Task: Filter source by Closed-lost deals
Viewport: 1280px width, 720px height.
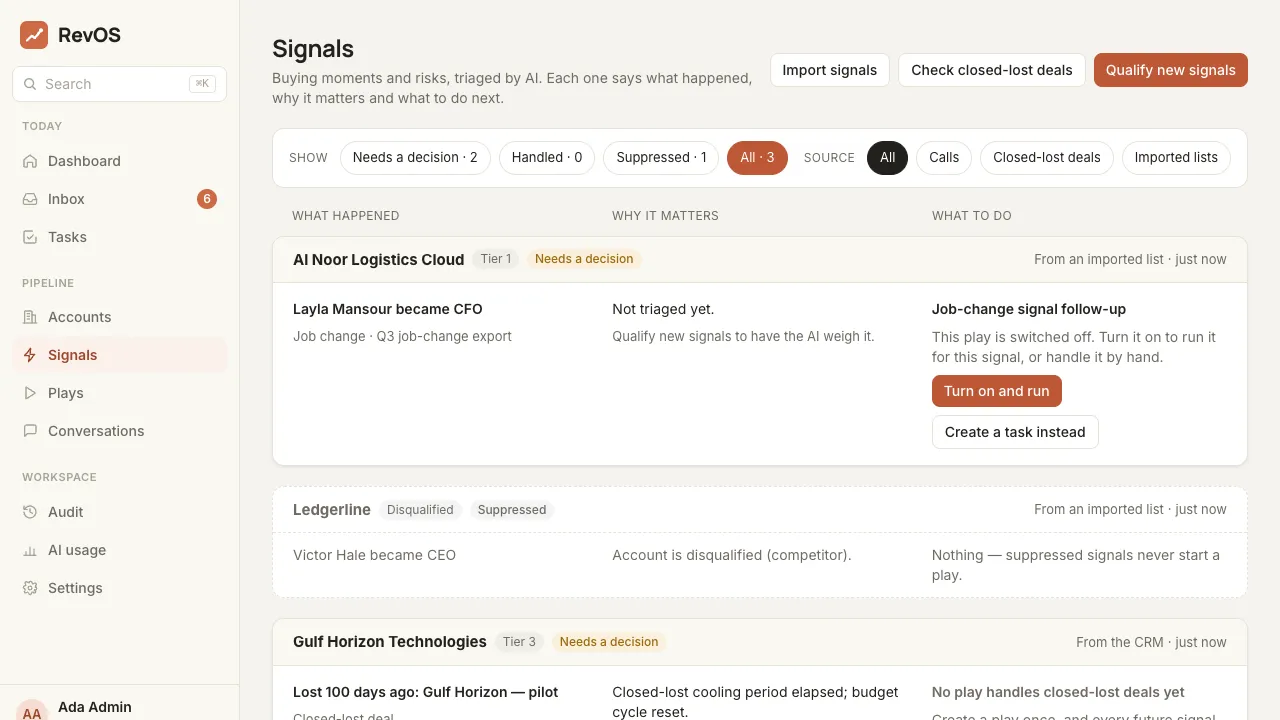Action: [1047, 157]
